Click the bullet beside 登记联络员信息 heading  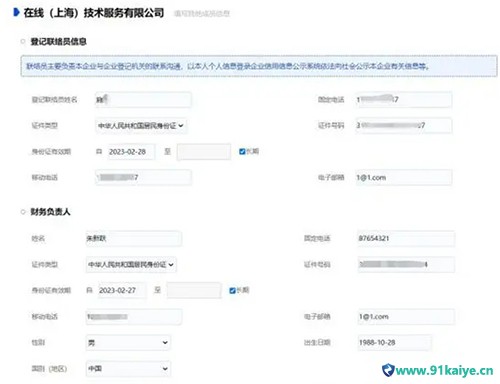23,41
